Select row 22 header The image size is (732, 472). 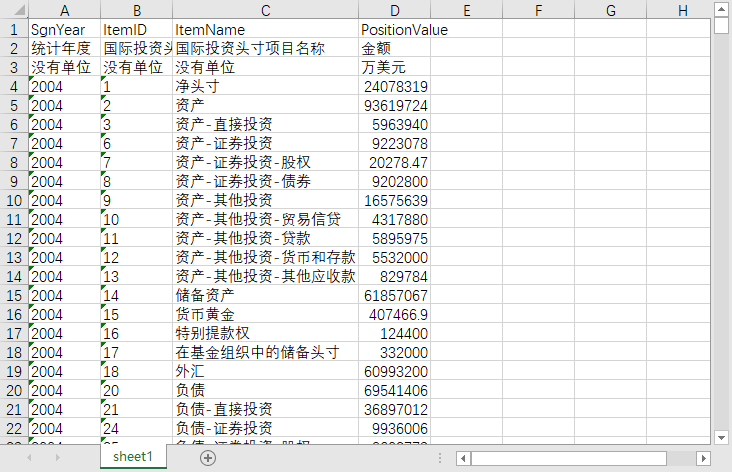[x=14, y=428]
